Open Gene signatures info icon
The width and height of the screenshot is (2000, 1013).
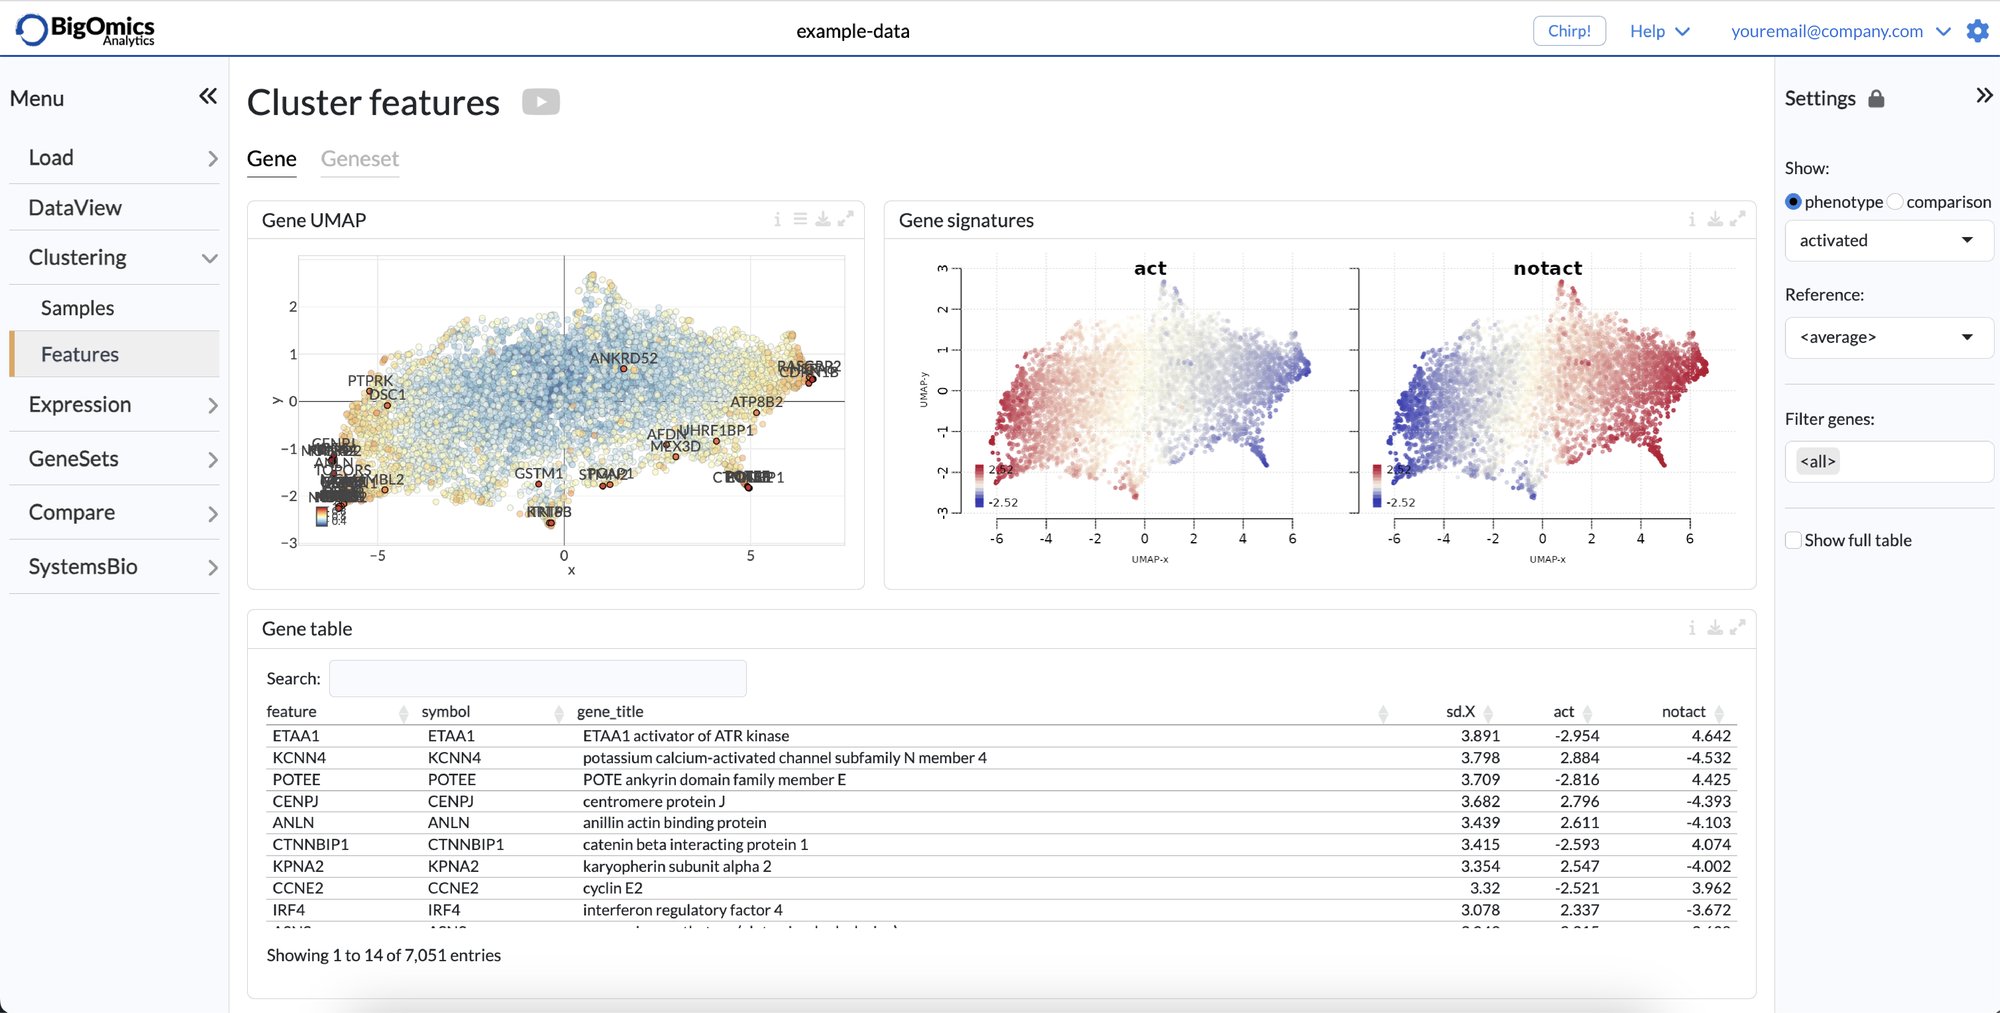pos(1692,219)
